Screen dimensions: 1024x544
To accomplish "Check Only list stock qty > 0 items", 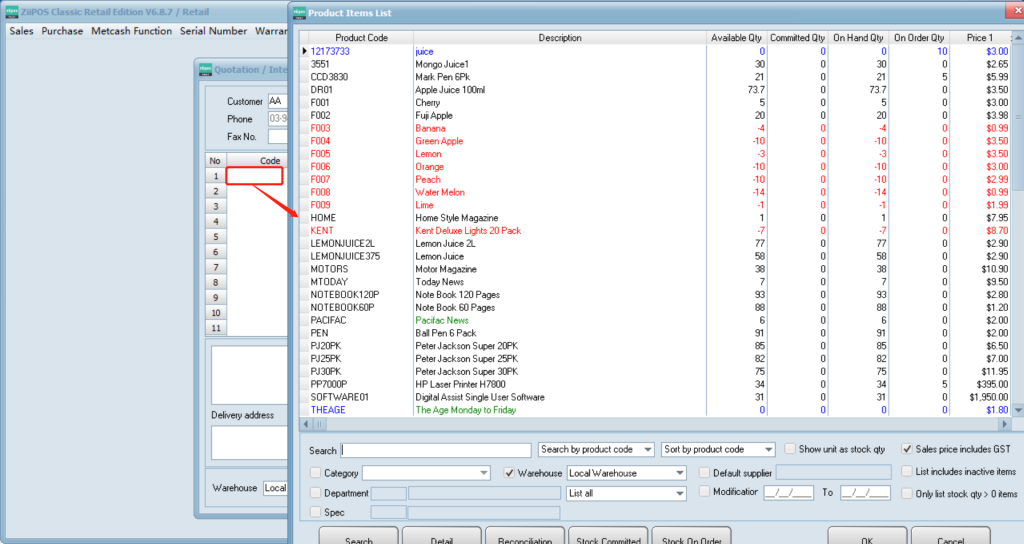I will point(907,493).
